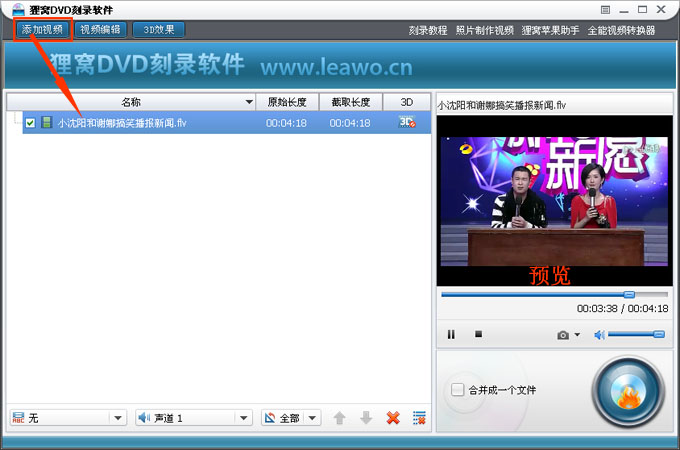Viewport: 680px width, 450px height.
Task: Click the preview title 小沈阳和谢娜搞笑播报新闻.flv
Action: point(501,105)
